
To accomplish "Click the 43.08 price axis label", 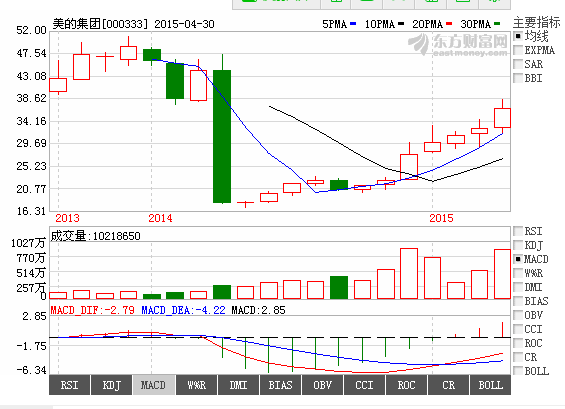I will (31, 76).
